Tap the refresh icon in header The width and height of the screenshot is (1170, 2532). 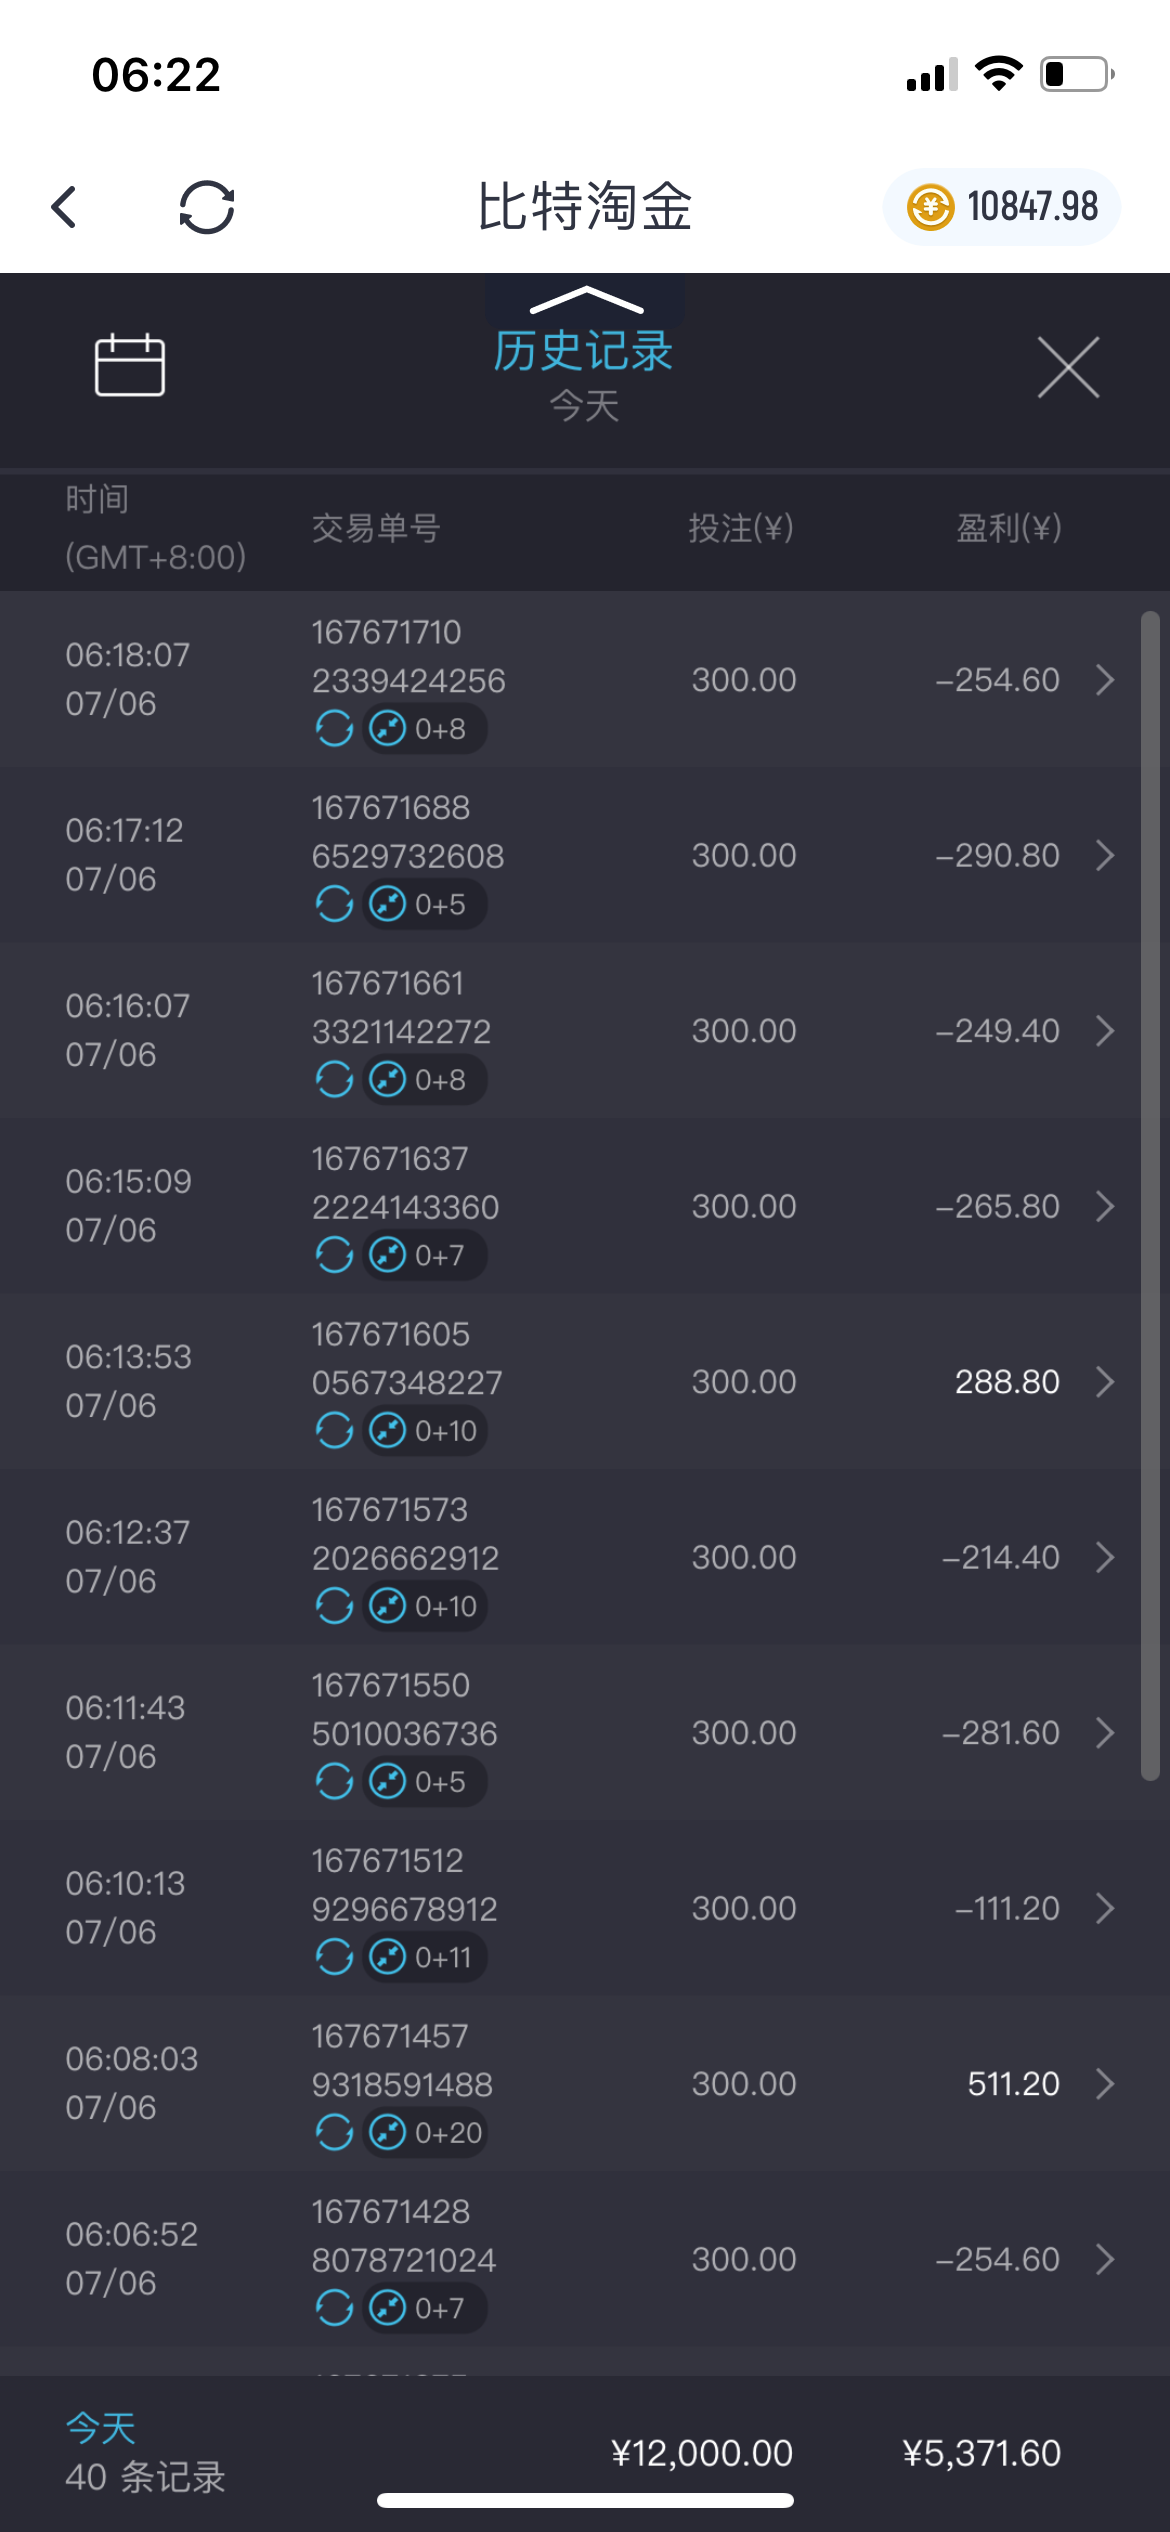(x=207, y=207)
